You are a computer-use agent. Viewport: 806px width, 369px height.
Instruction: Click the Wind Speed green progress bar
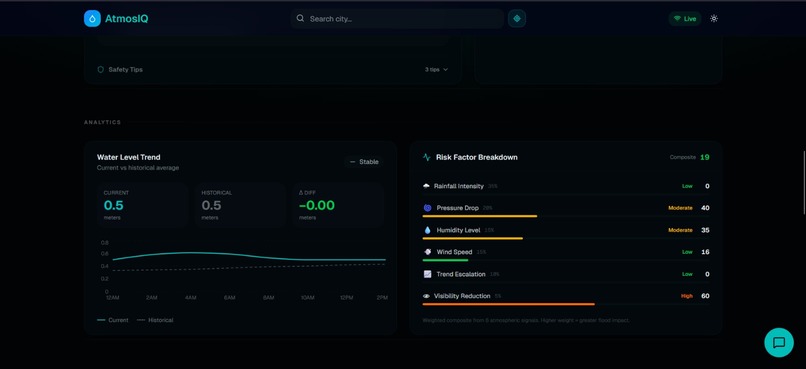(445, 260)
